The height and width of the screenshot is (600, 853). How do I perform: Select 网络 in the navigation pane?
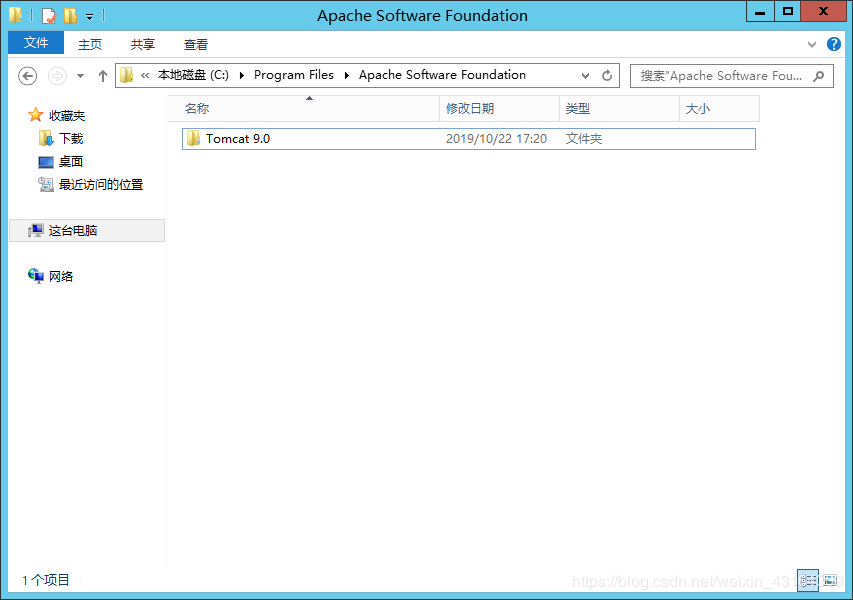pos(61,276)
